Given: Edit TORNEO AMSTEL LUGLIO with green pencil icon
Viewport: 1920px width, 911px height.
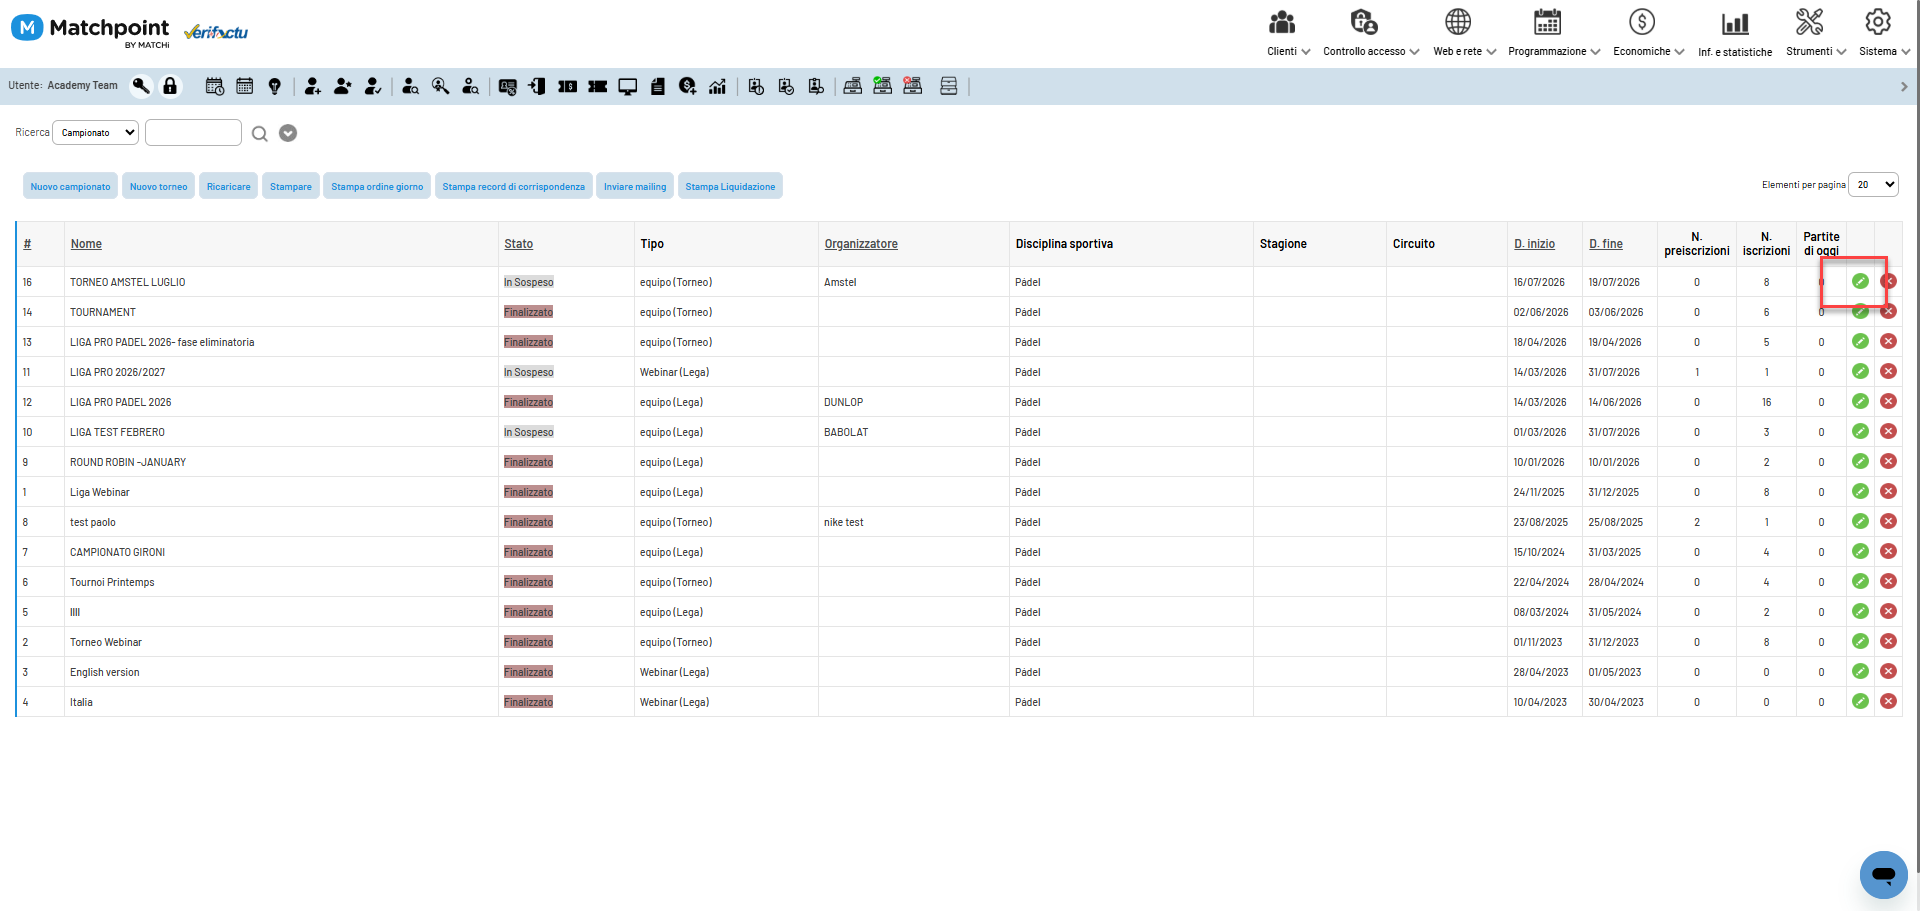Looking at the screenshot, I should click(x=1860, y=282).
